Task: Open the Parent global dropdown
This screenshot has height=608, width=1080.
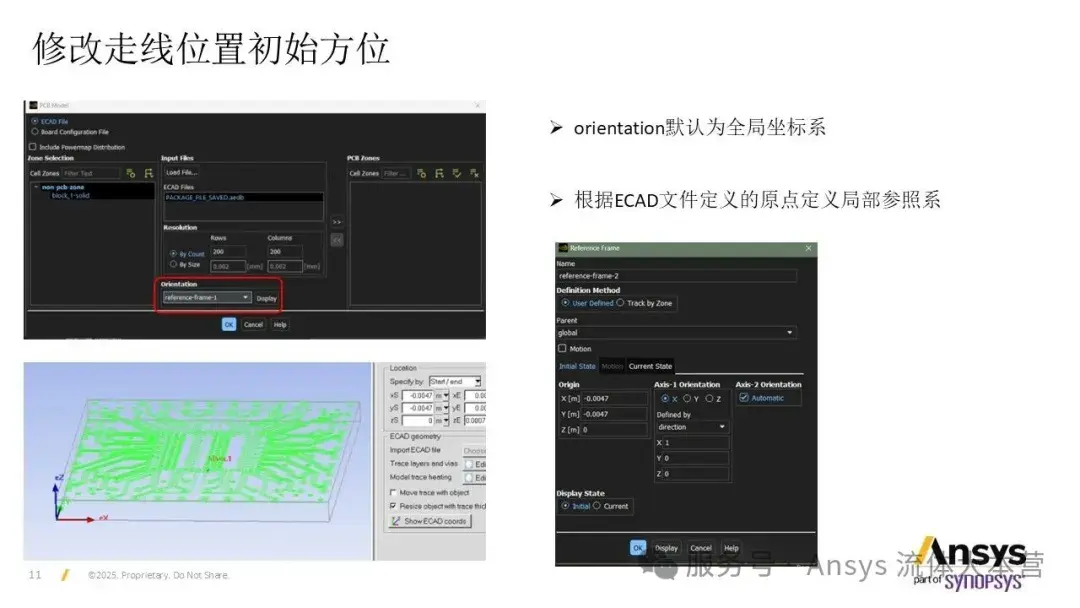Action: 676,333
